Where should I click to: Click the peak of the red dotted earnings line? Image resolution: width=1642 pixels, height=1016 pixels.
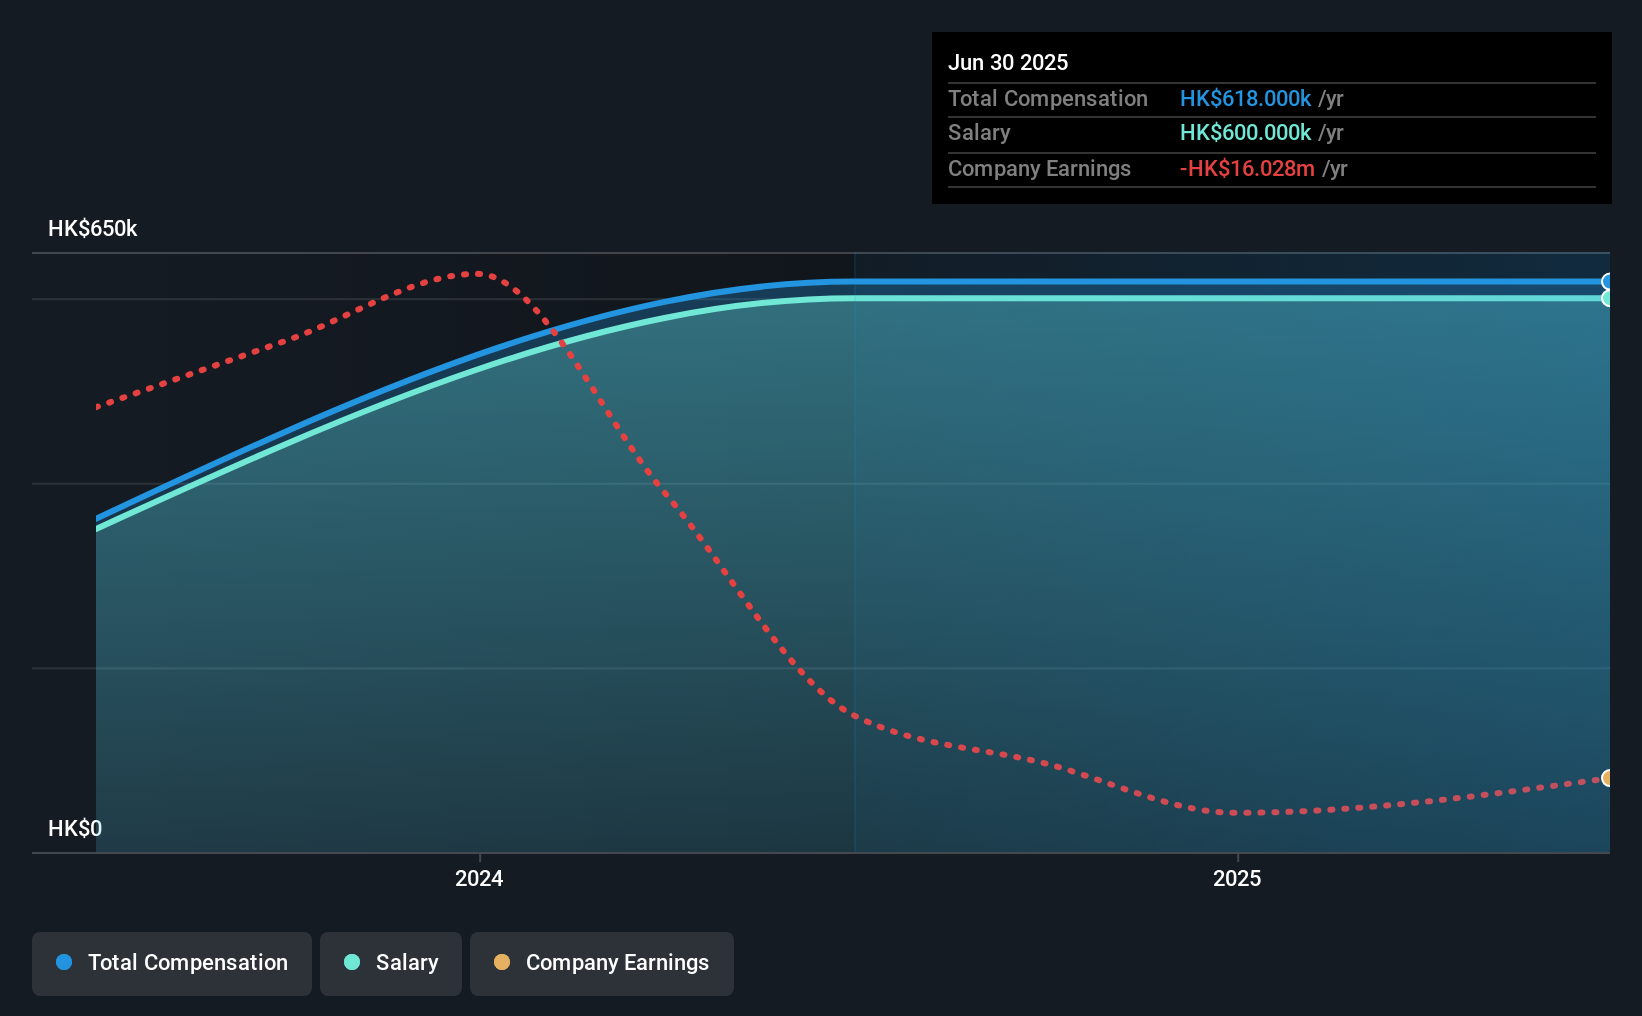pos(477,272)
